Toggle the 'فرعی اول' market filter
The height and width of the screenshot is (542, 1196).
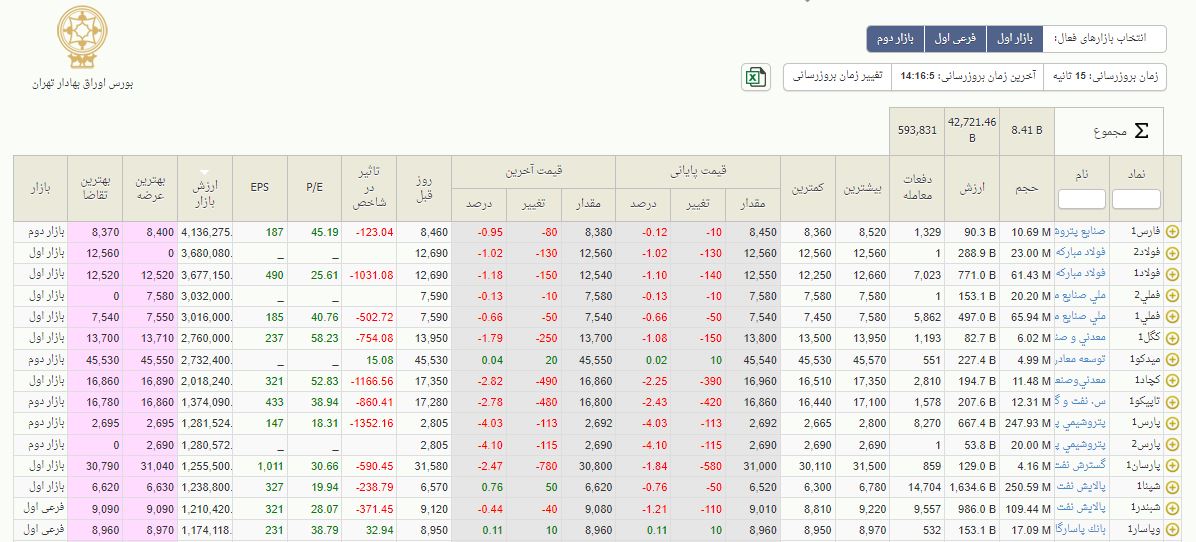point(955,39)
